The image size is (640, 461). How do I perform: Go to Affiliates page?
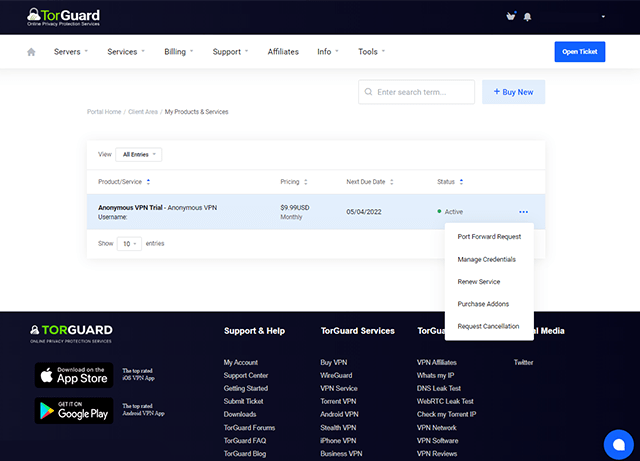tap(283, 52)
